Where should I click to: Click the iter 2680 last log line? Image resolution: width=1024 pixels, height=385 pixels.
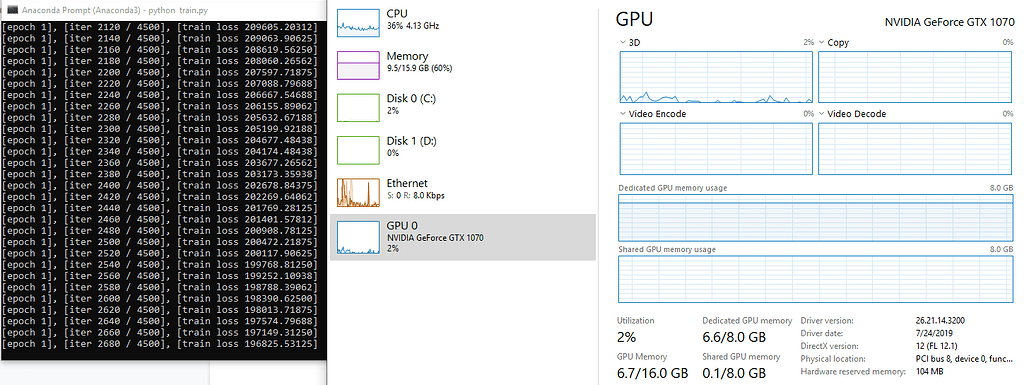click(160, 344)
